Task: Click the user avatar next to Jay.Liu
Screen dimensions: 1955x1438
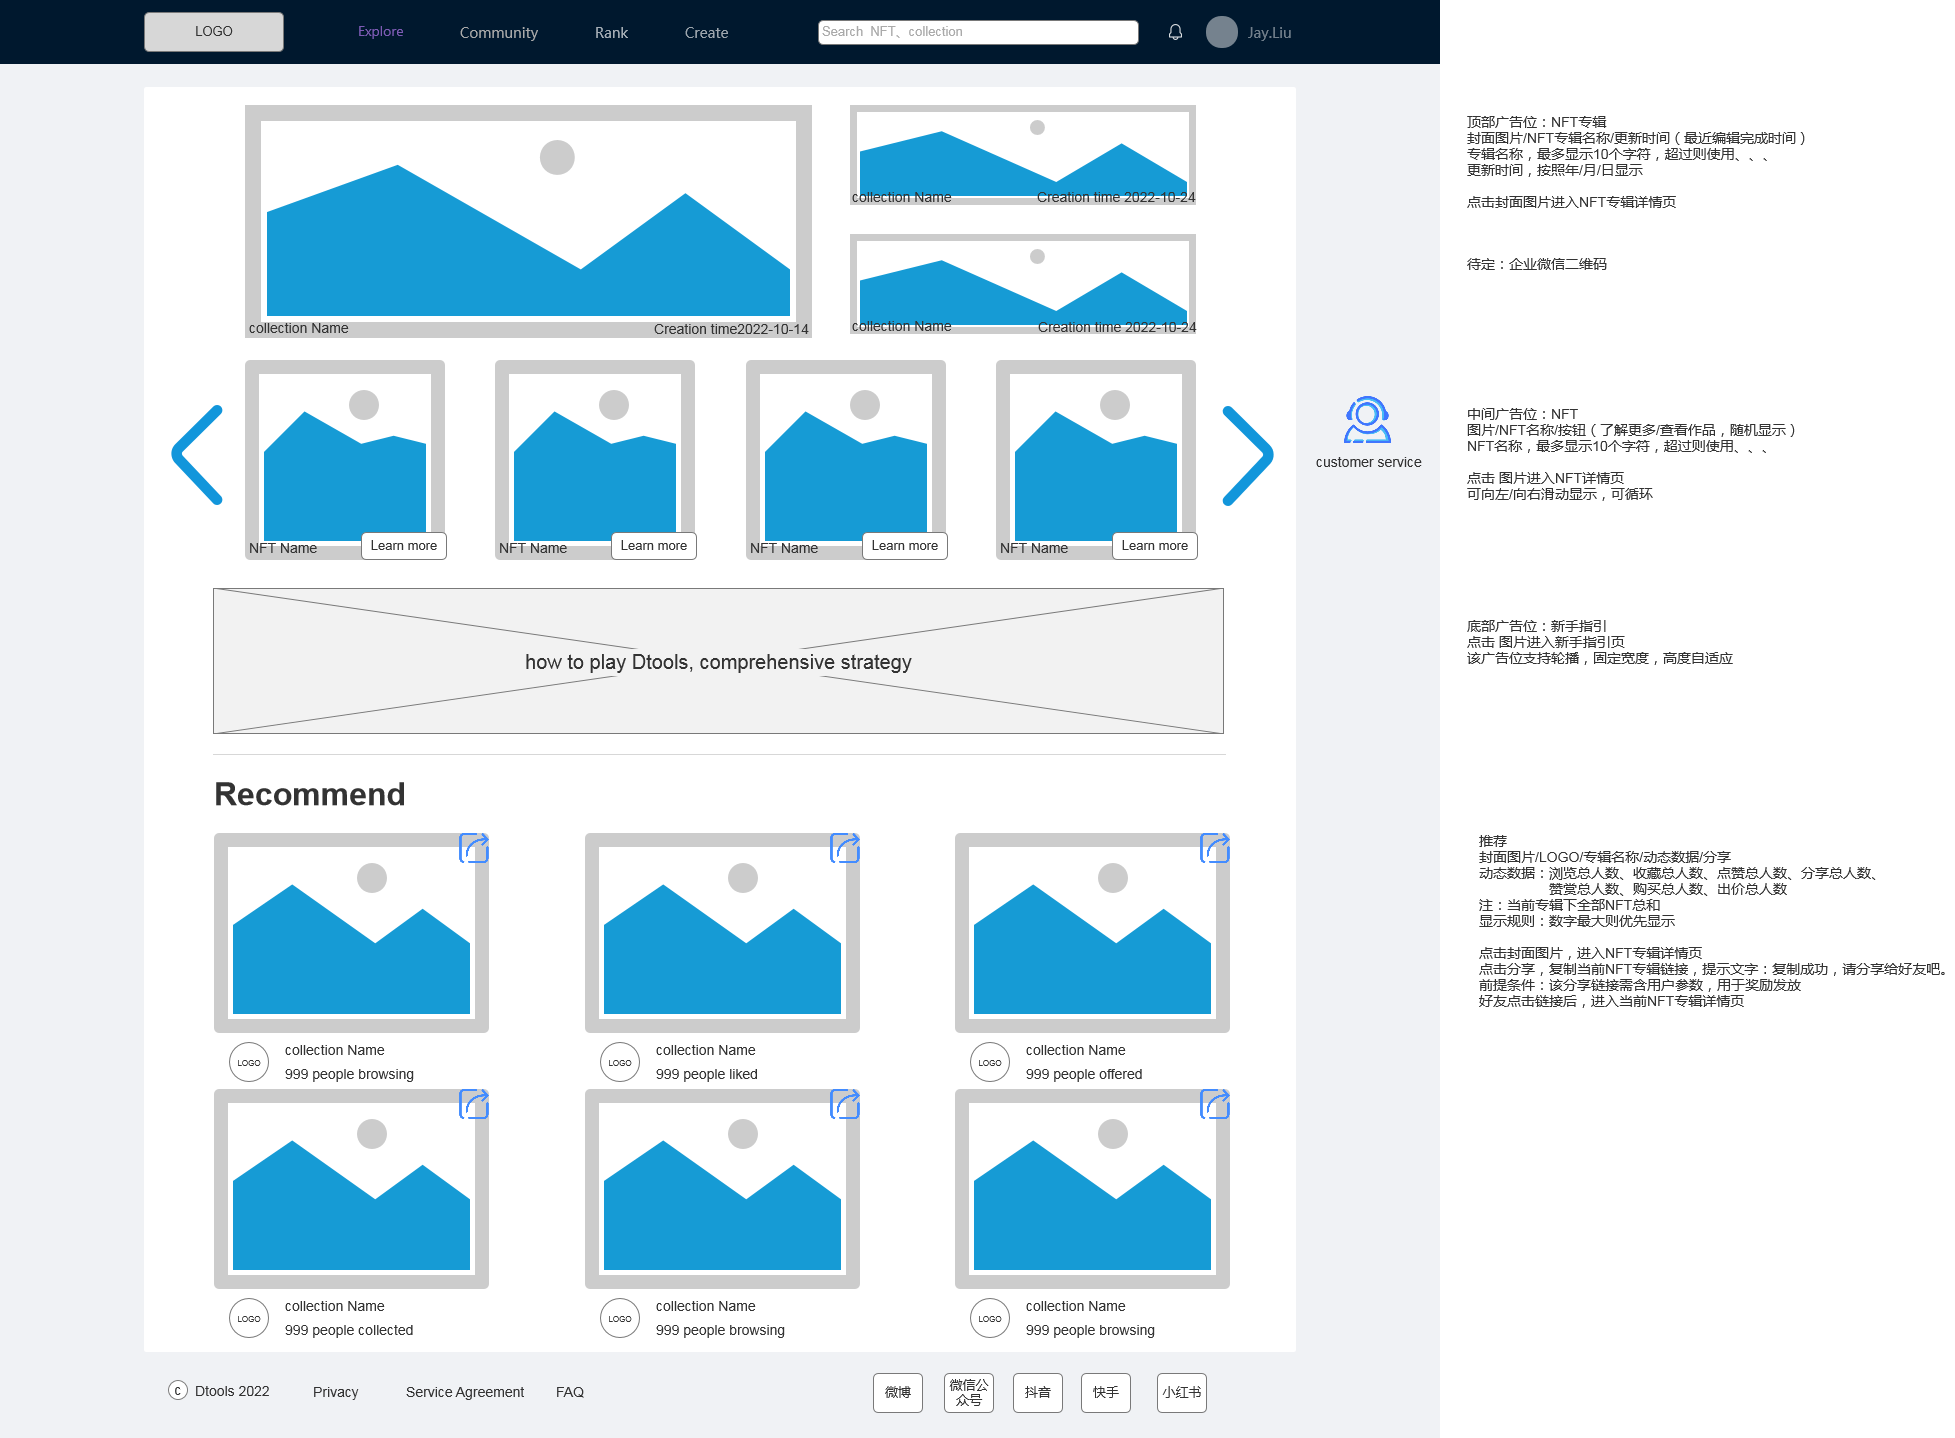Action: [x=1221, y=32]
